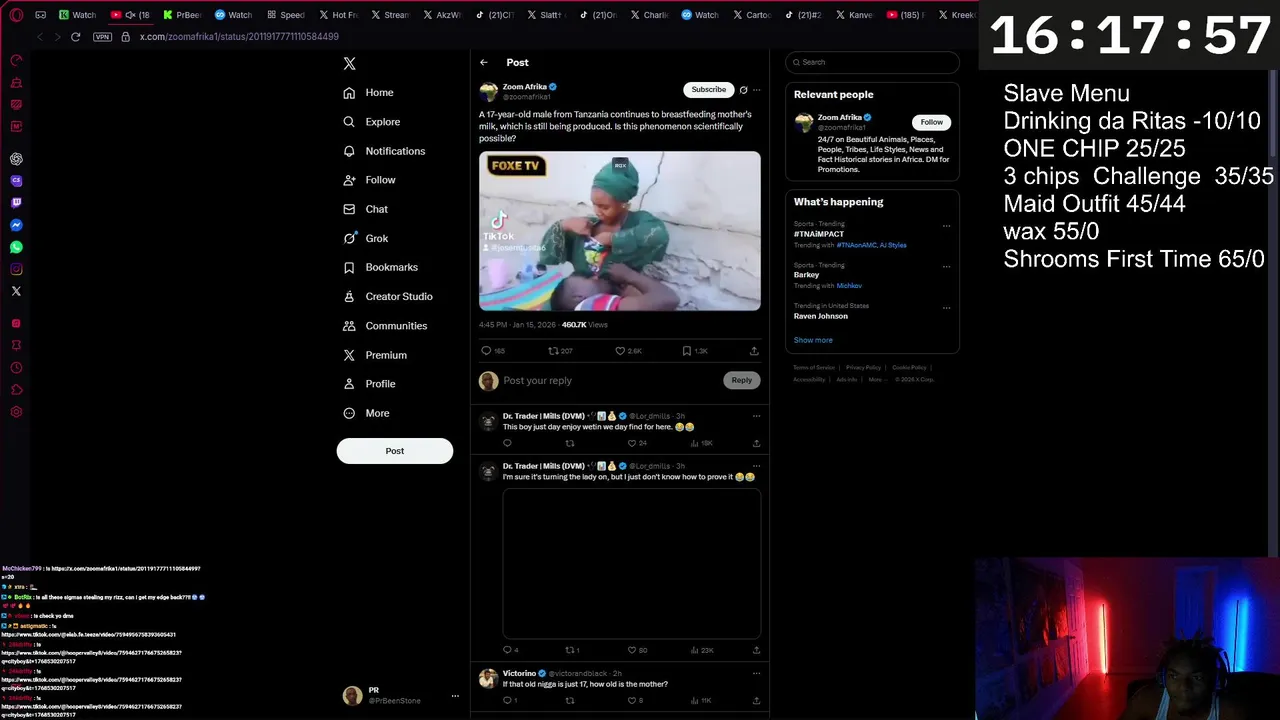Switch to the muted YouTube tab
1280x720 pixels.
pyautogui.click(x=130, y=15)
